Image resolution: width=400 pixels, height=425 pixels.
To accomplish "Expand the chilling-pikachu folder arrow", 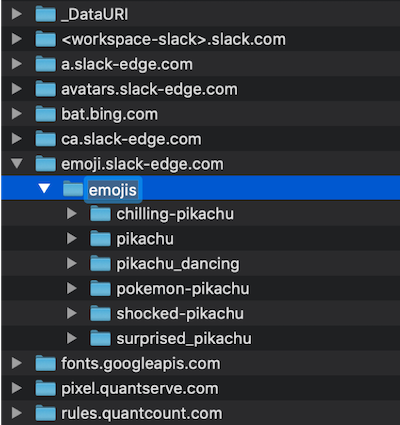I will point(71,214).
